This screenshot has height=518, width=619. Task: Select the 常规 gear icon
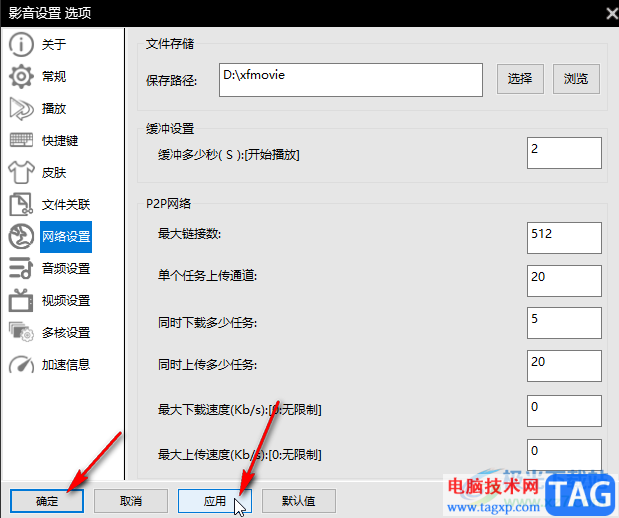(x=21, y=76)
